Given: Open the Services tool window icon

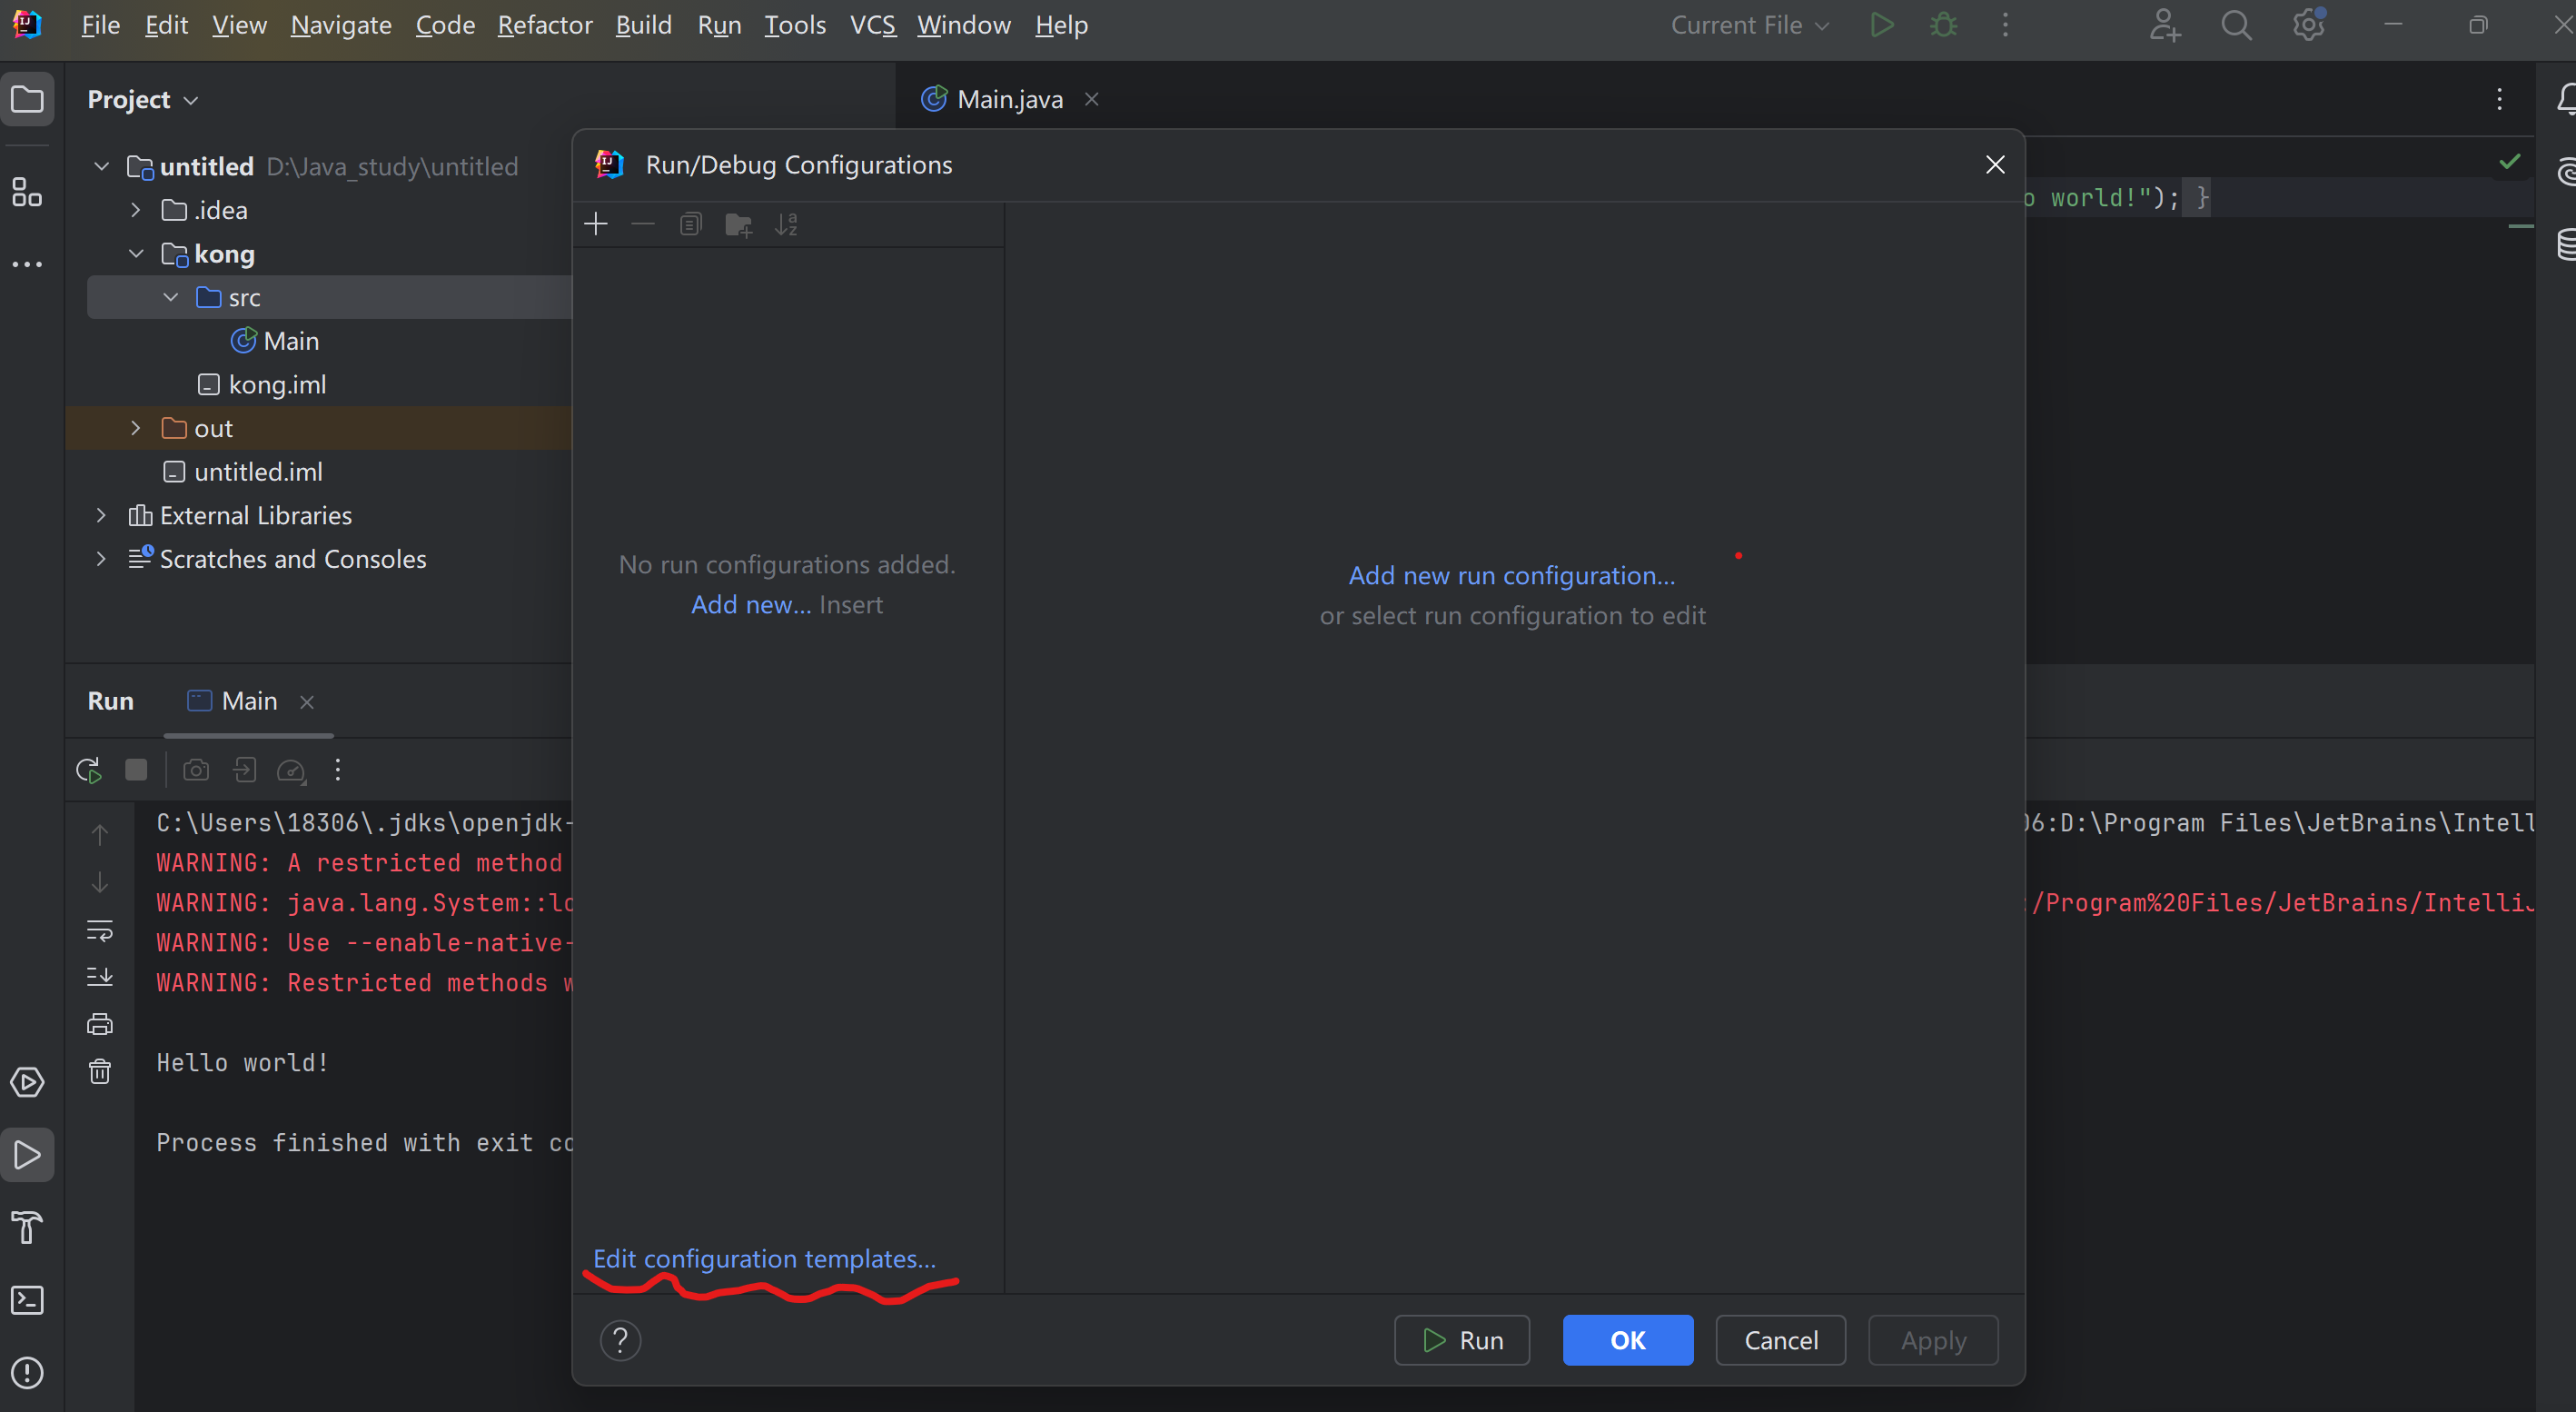Looking at the screenshot, I should 27,1082.
